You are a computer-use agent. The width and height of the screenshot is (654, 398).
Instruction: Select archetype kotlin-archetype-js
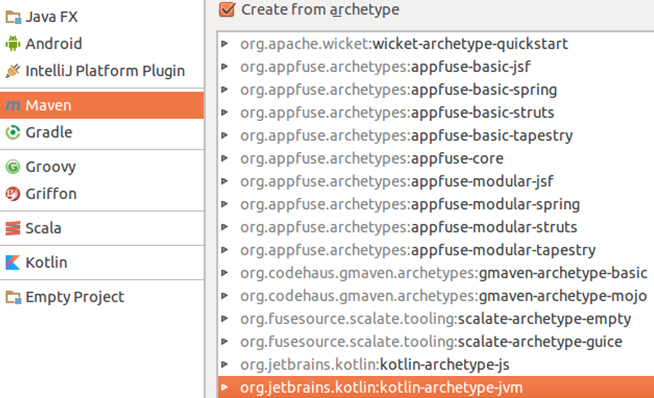click(x=375, y=365)
